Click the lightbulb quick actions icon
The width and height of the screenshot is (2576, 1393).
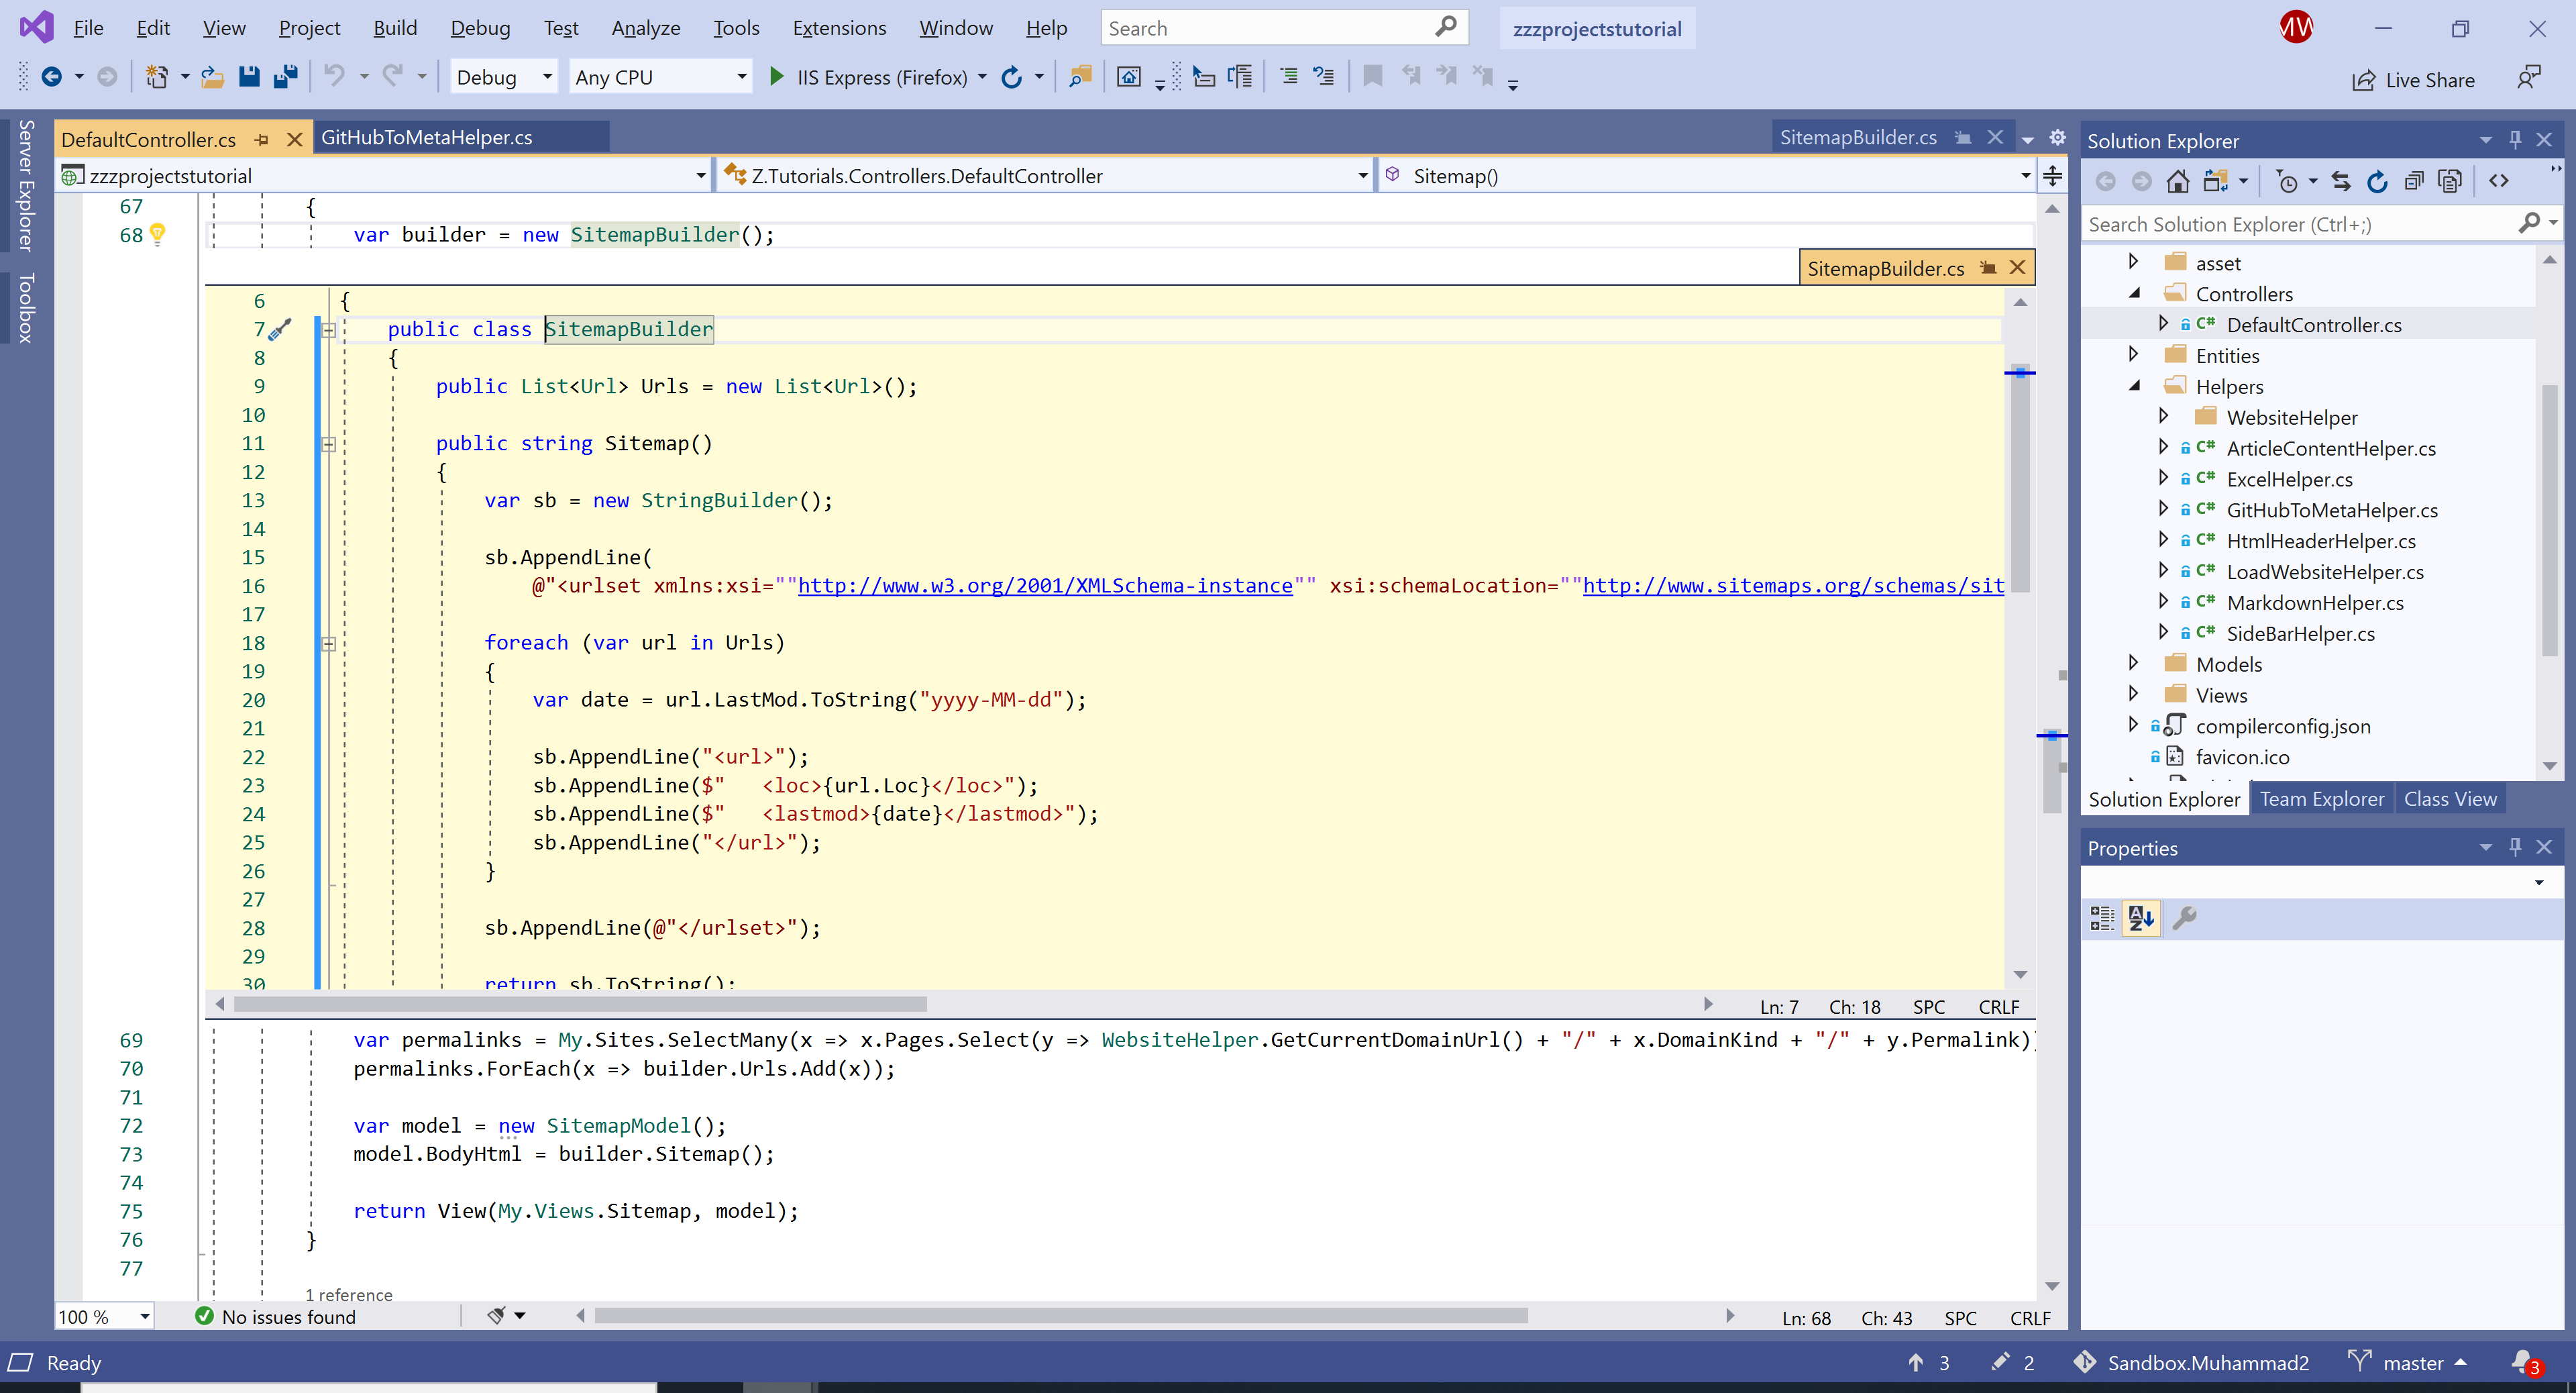[157, 234]
